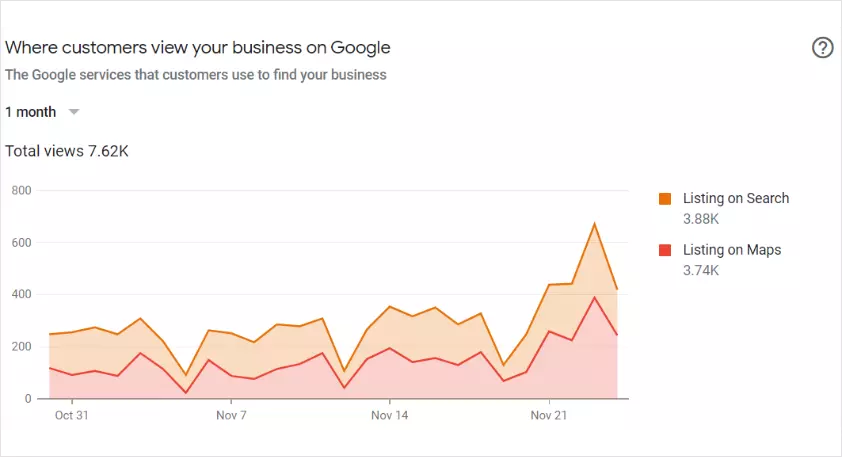The image size is (842, 457).
Task: Select the Listing on Search legend label
Action: 735,198
